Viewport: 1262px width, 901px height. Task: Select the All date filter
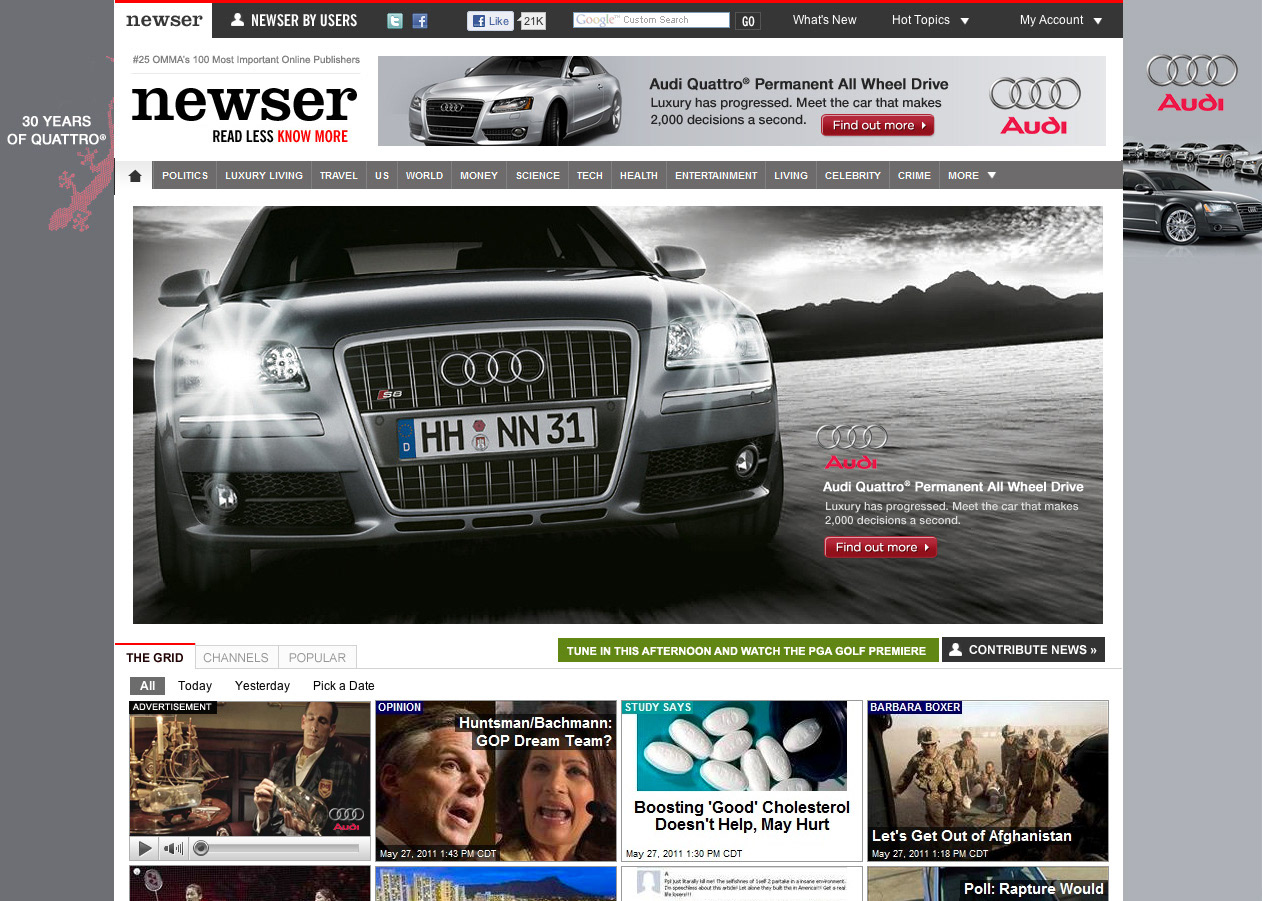tap(147, 686)
